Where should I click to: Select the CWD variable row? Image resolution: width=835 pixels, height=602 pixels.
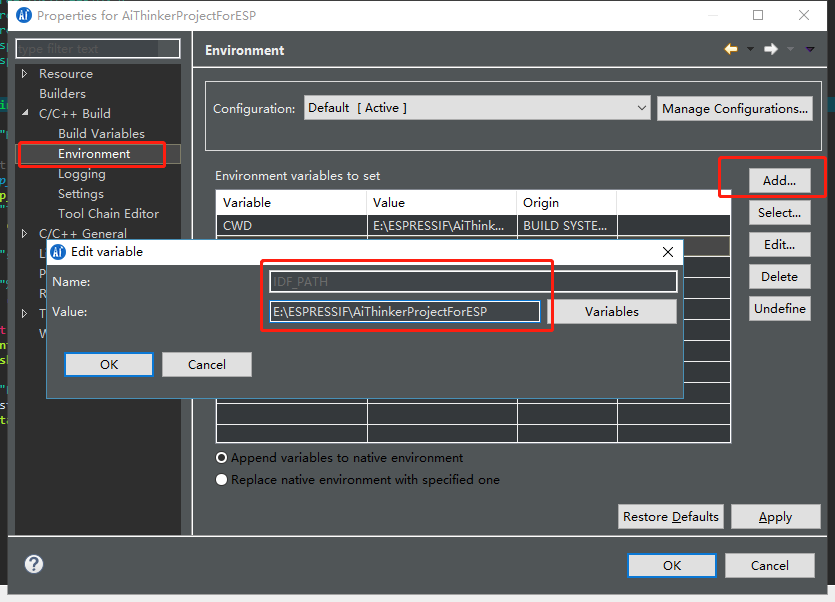[473, 225]
